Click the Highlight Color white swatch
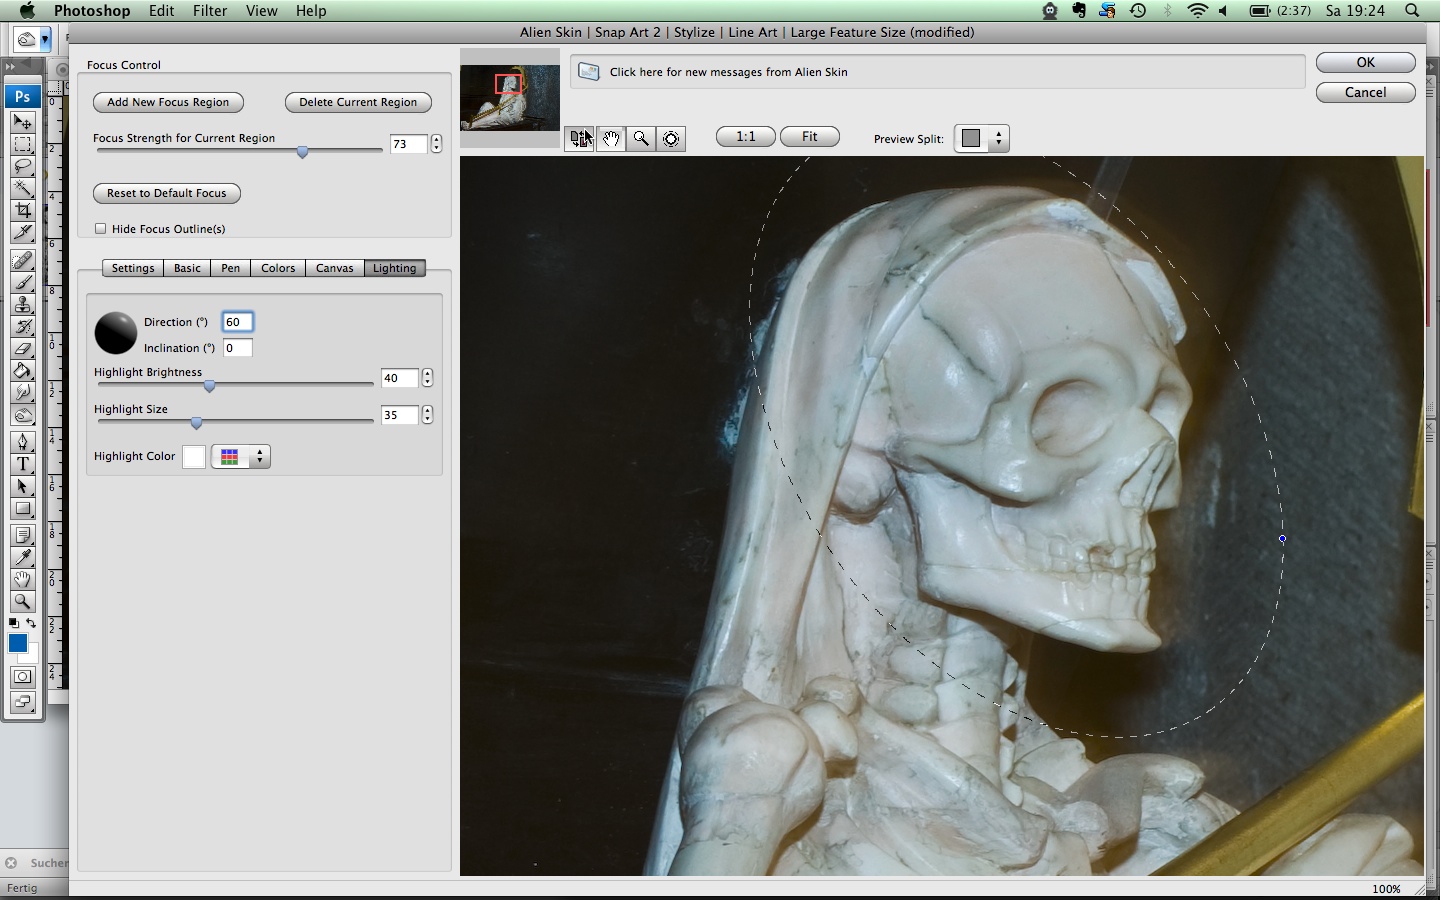 point(194,457)
